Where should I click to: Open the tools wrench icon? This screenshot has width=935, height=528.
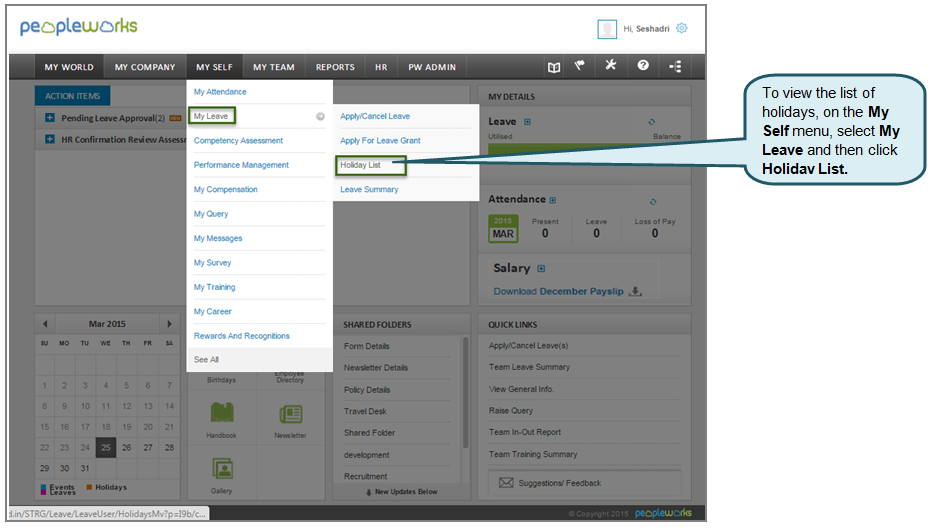(611, 65)
